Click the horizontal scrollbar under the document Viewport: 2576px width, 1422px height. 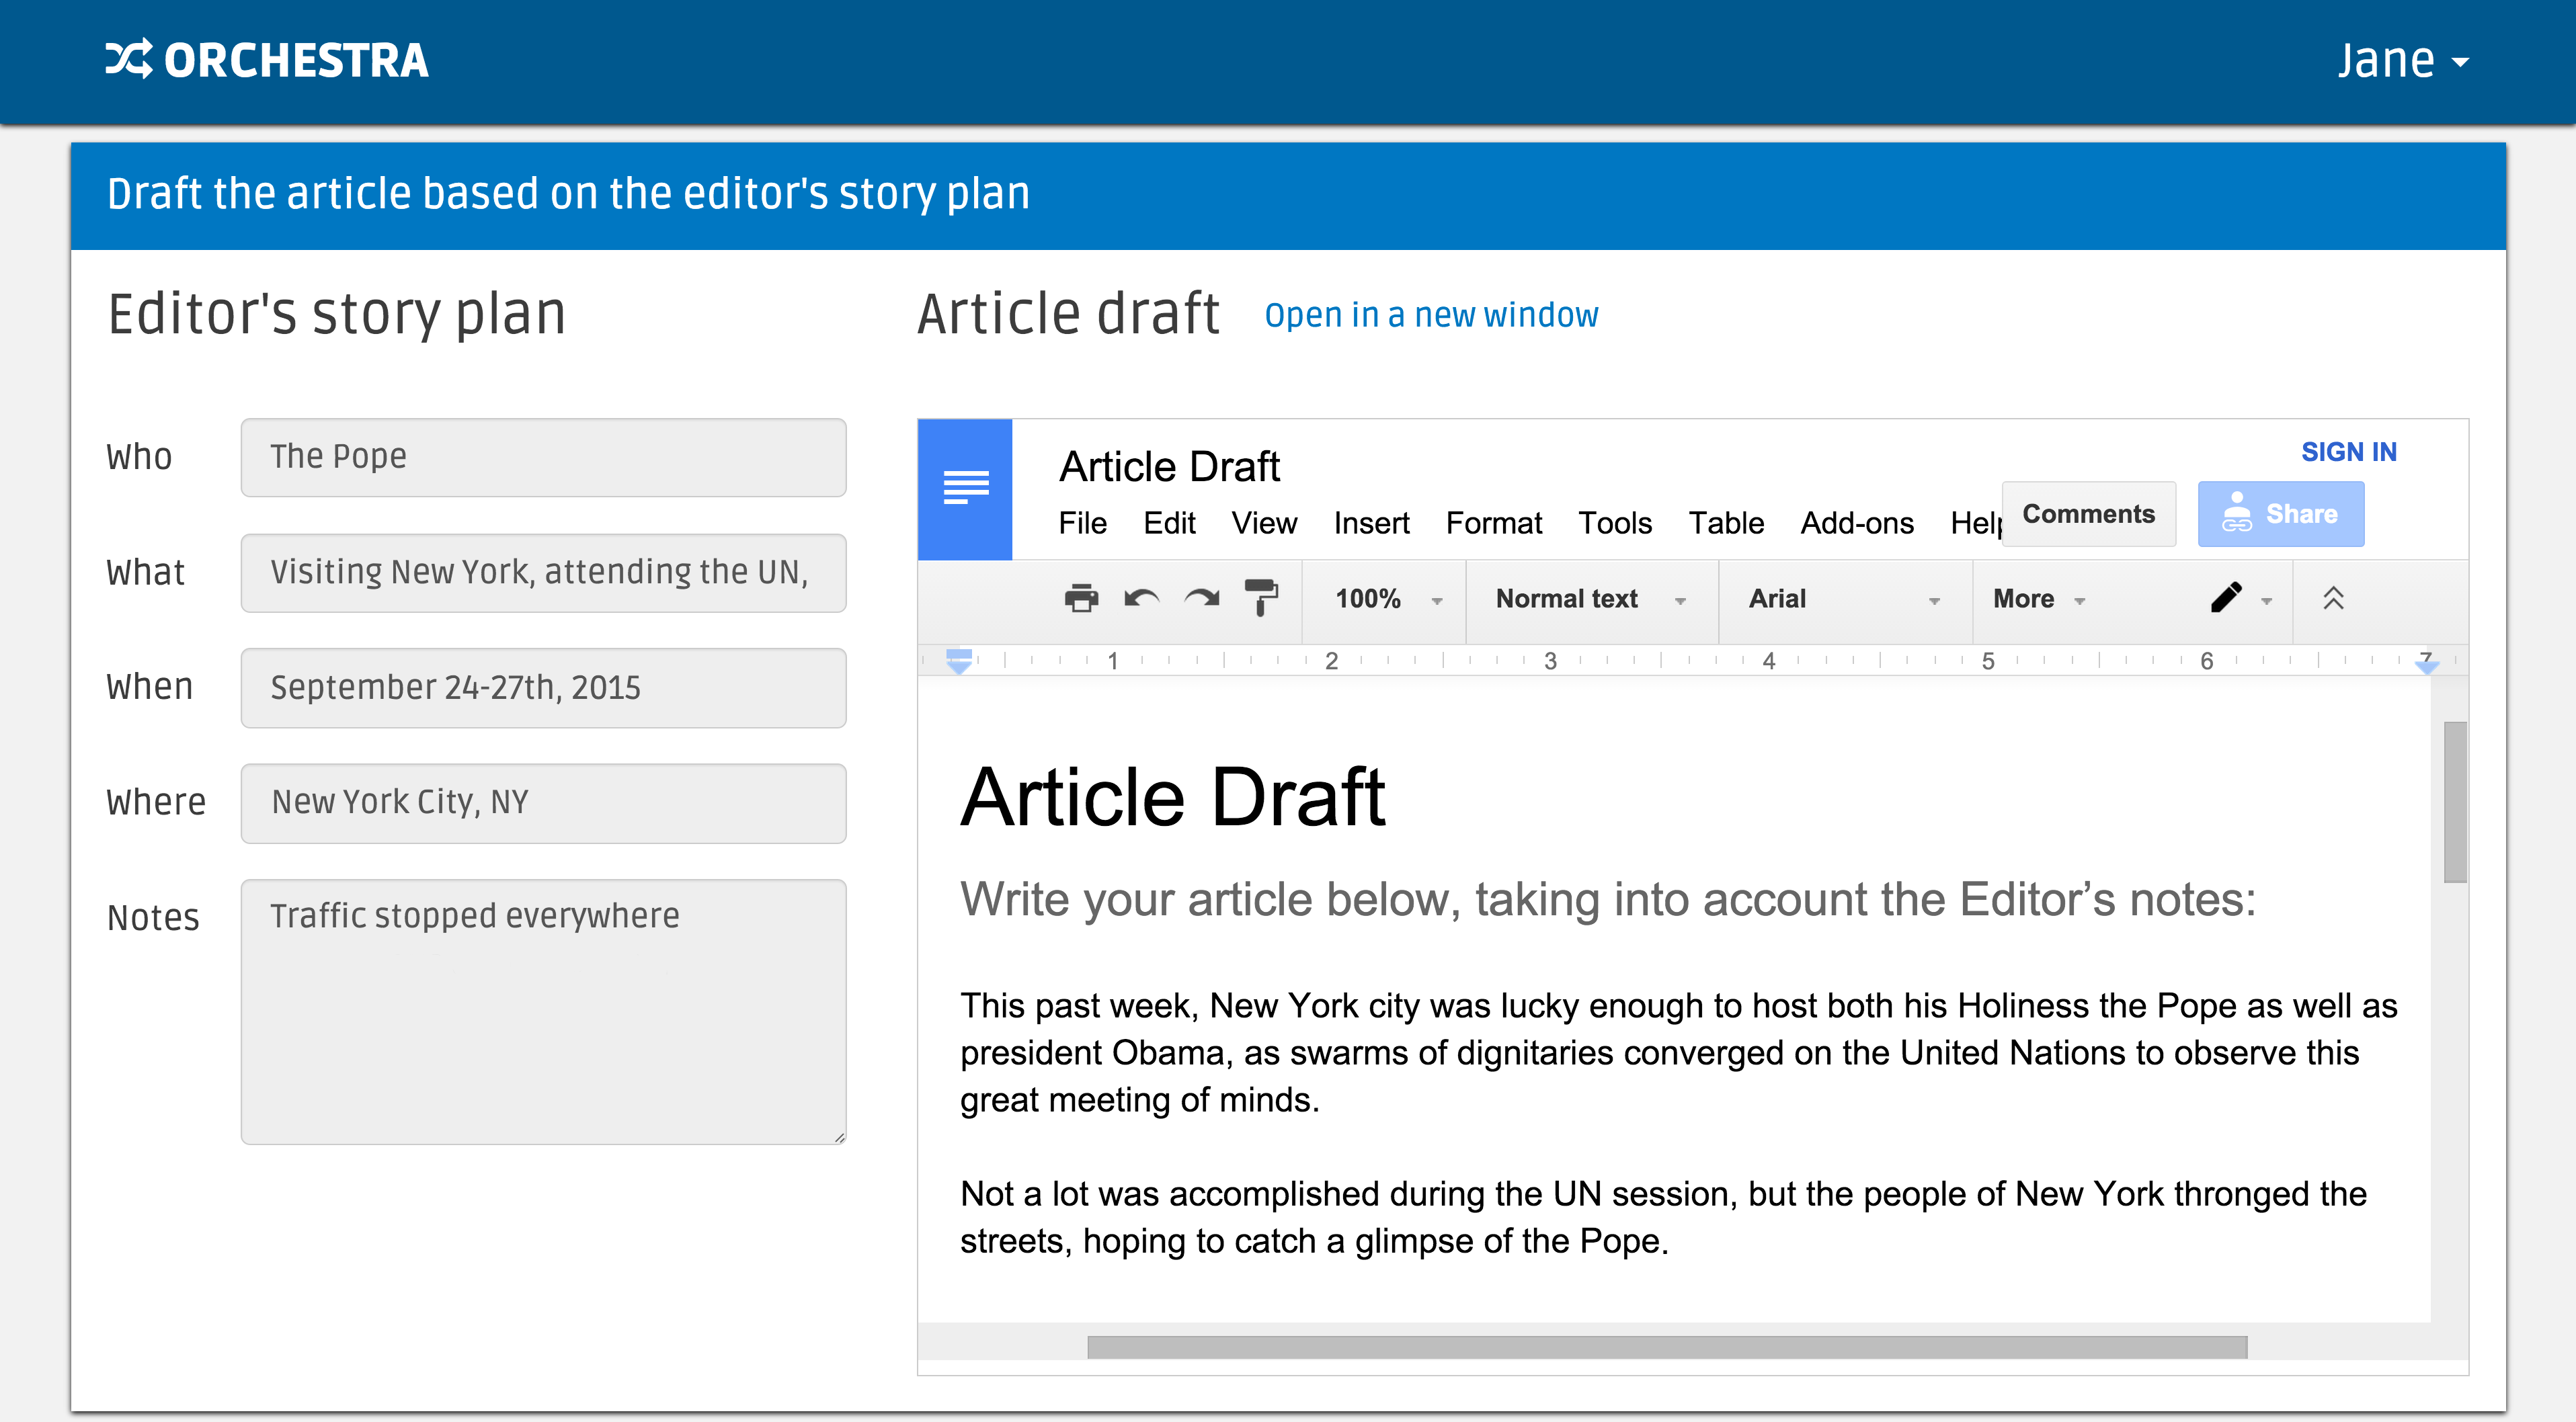[x=1666, y=1346]
